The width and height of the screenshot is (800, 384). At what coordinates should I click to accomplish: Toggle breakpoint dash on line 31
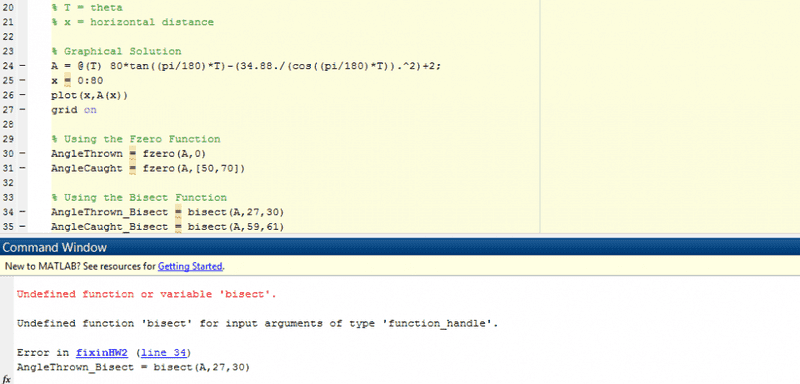point(22,168)
